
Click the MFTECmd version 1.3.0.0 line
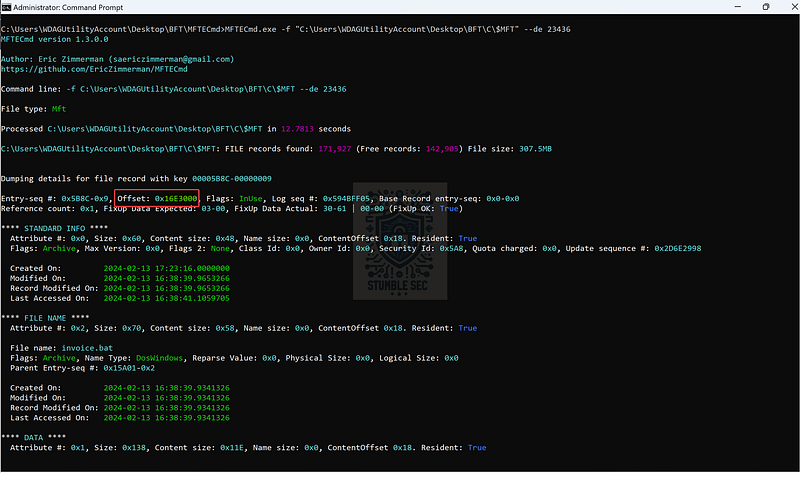pos(55,39)
